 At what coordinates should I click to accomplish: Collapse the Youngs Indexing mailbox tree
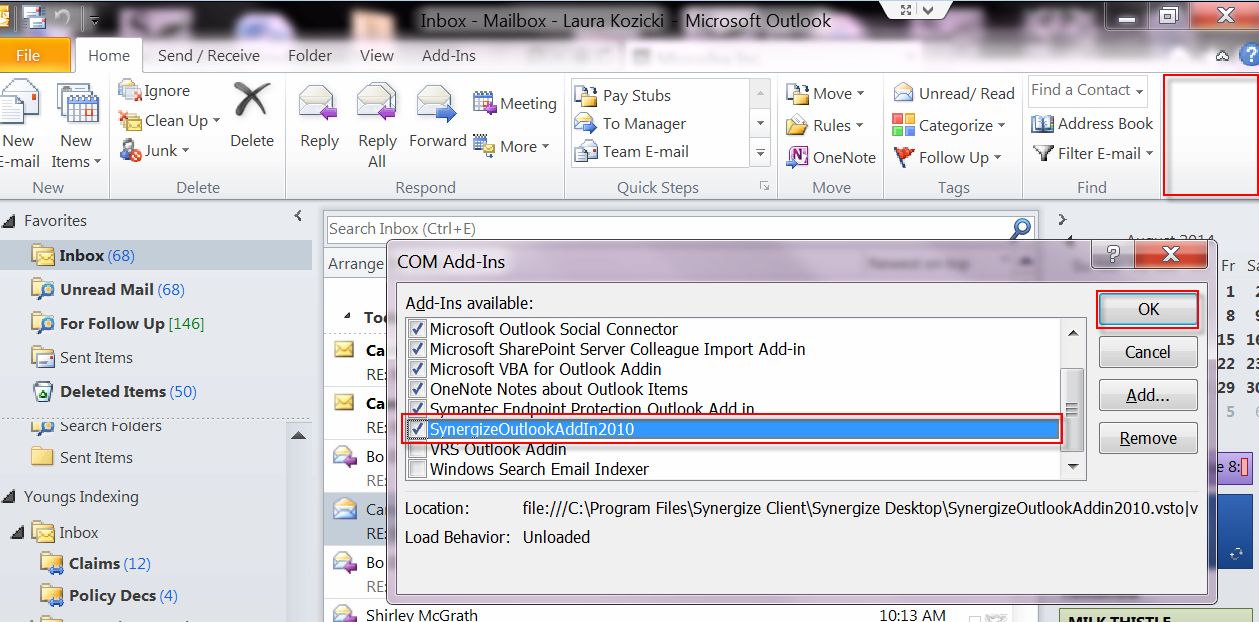pyautogui.click(x=8, y=497)
